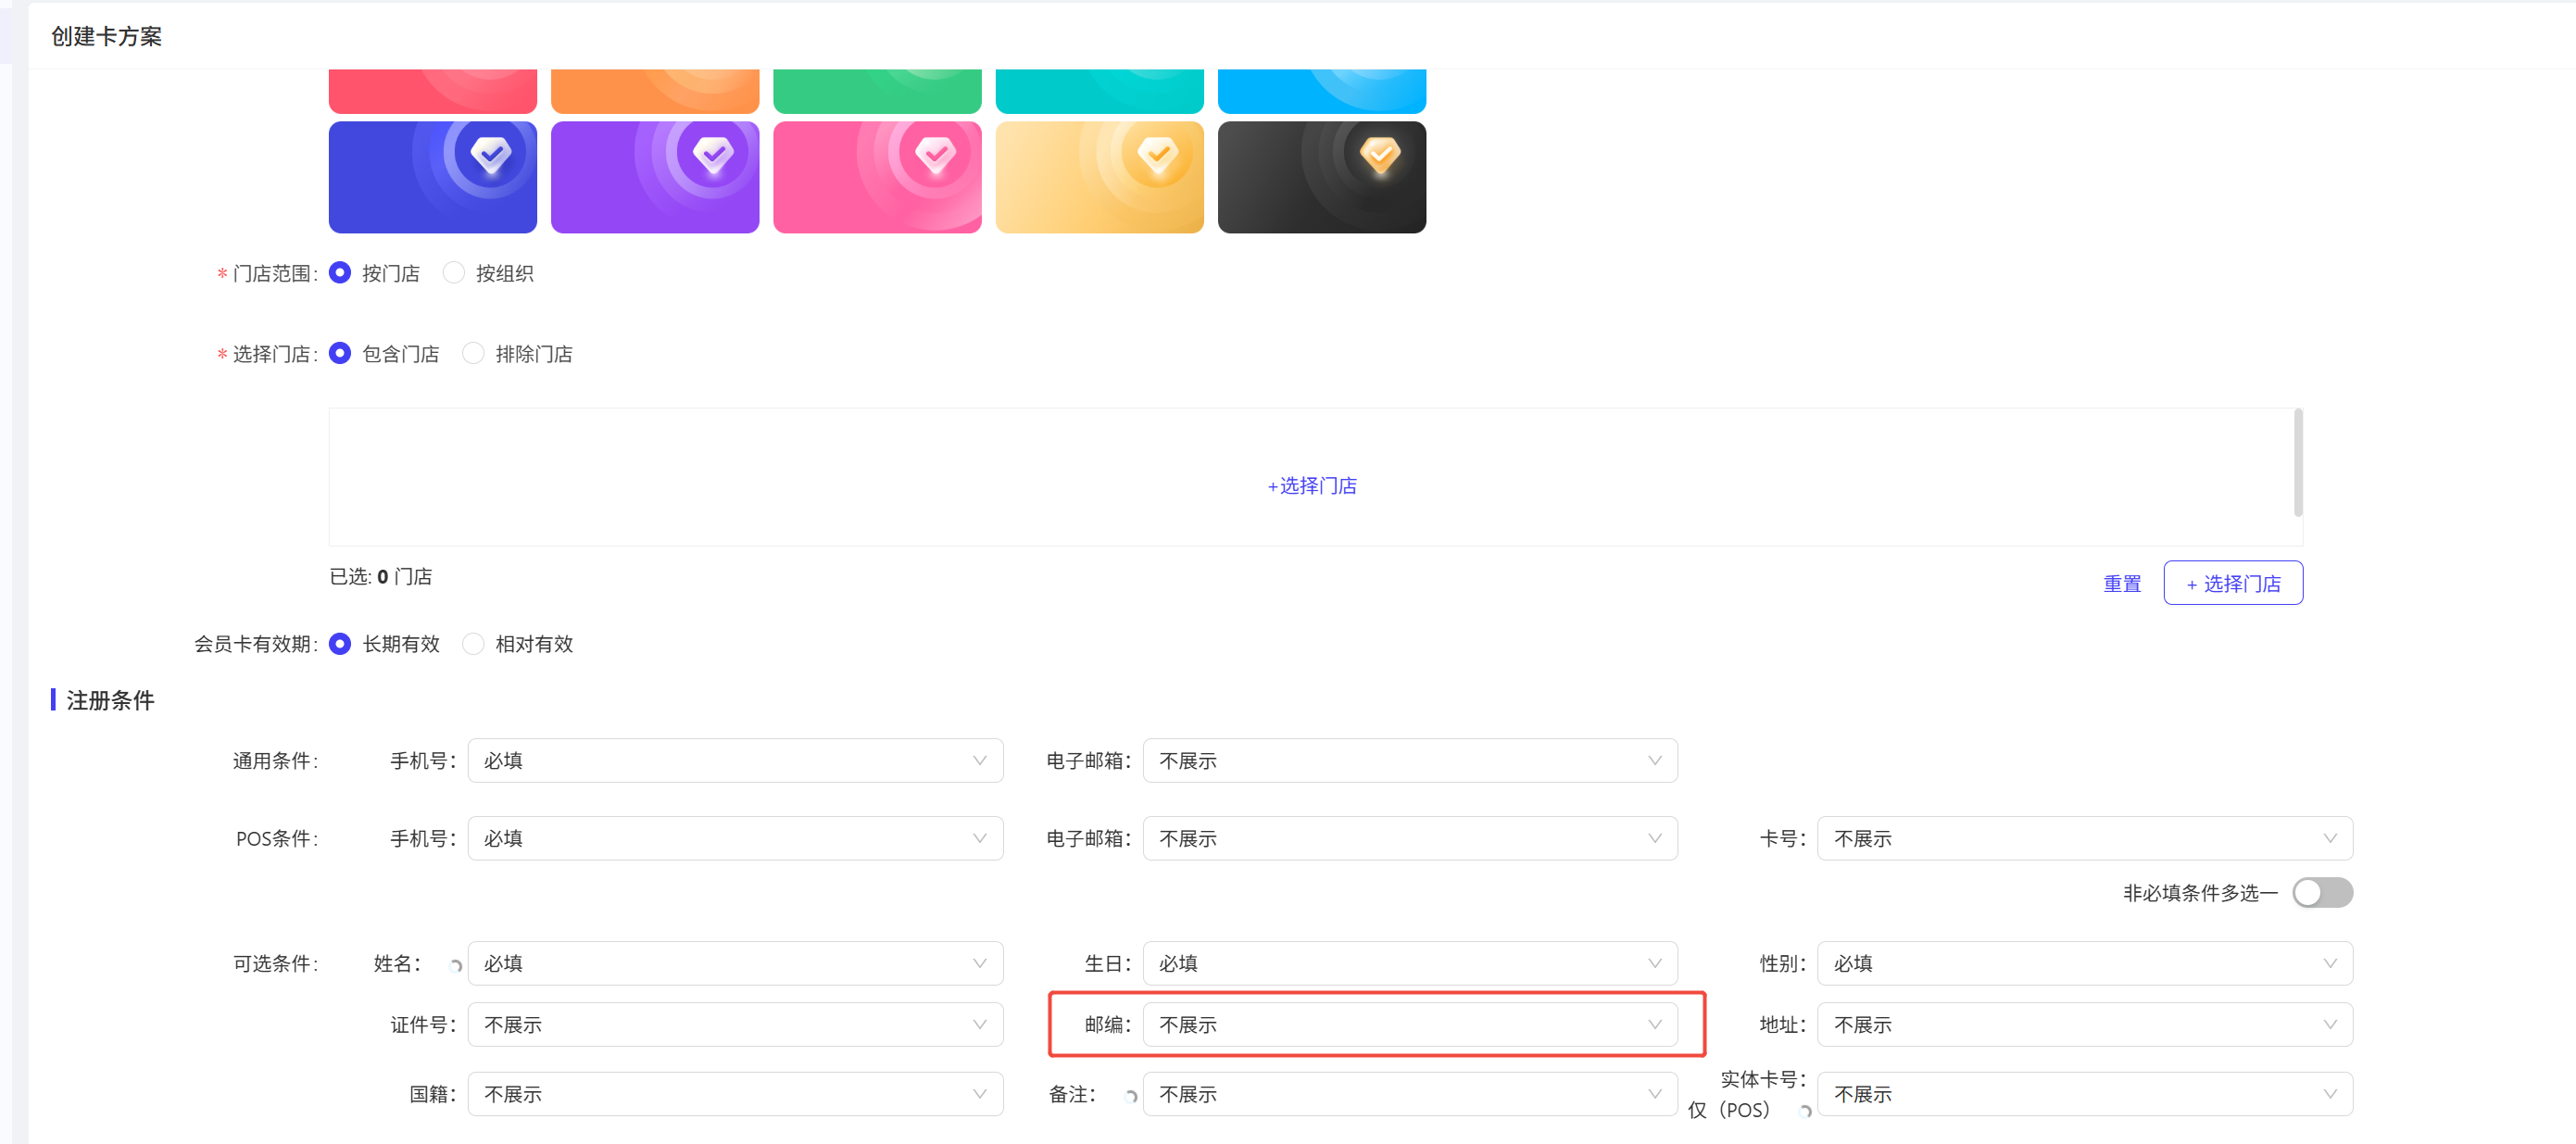Set validity to 长期有效
This screenshot has height=1144, width=2576.
pos(340,643)
